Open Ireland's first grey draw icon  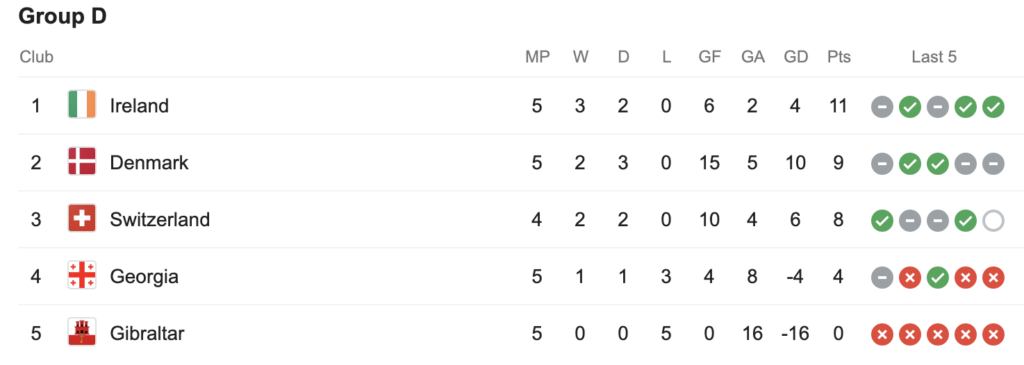coord(882,106)
